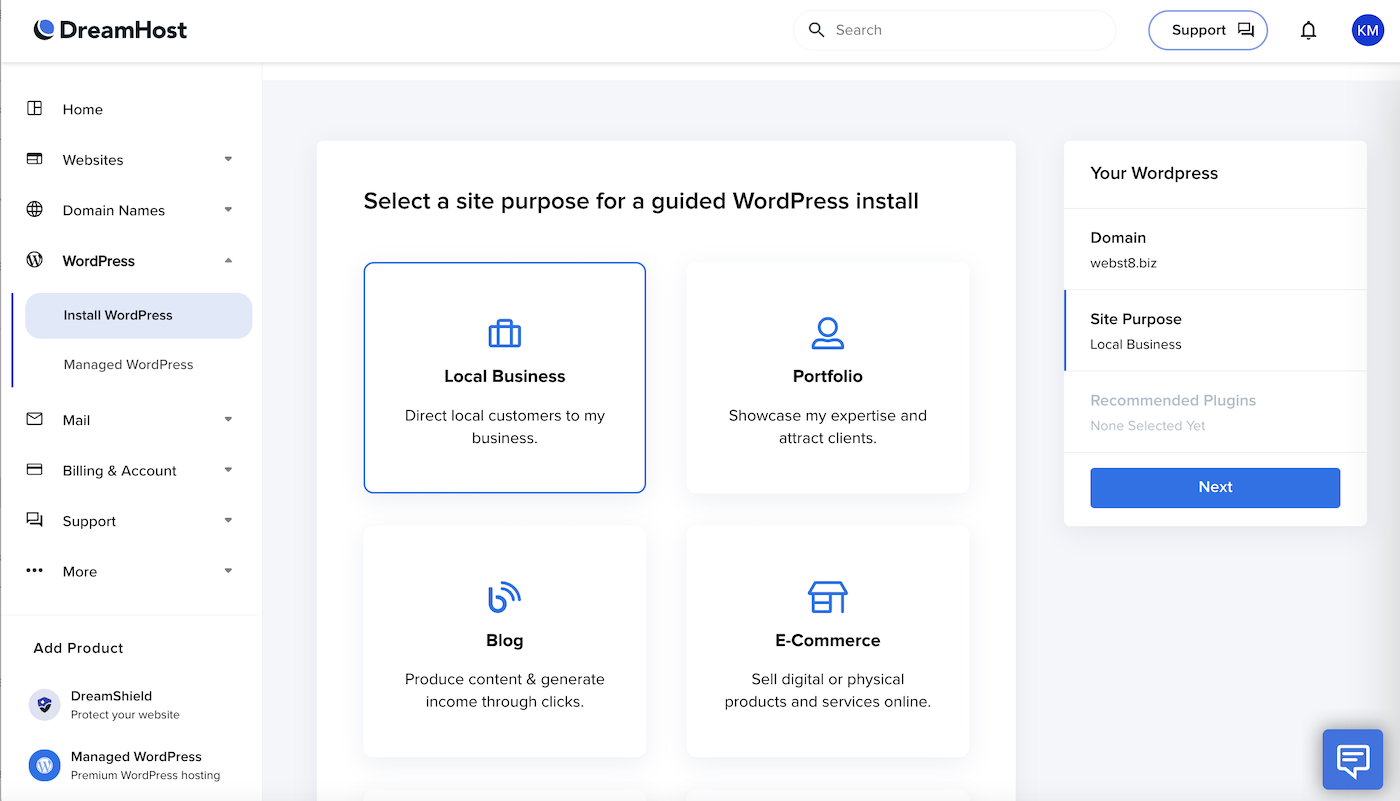Collapse the WordPress menu arrow
The width and height of the screenshot is (1400, 801).
[228, 260]
